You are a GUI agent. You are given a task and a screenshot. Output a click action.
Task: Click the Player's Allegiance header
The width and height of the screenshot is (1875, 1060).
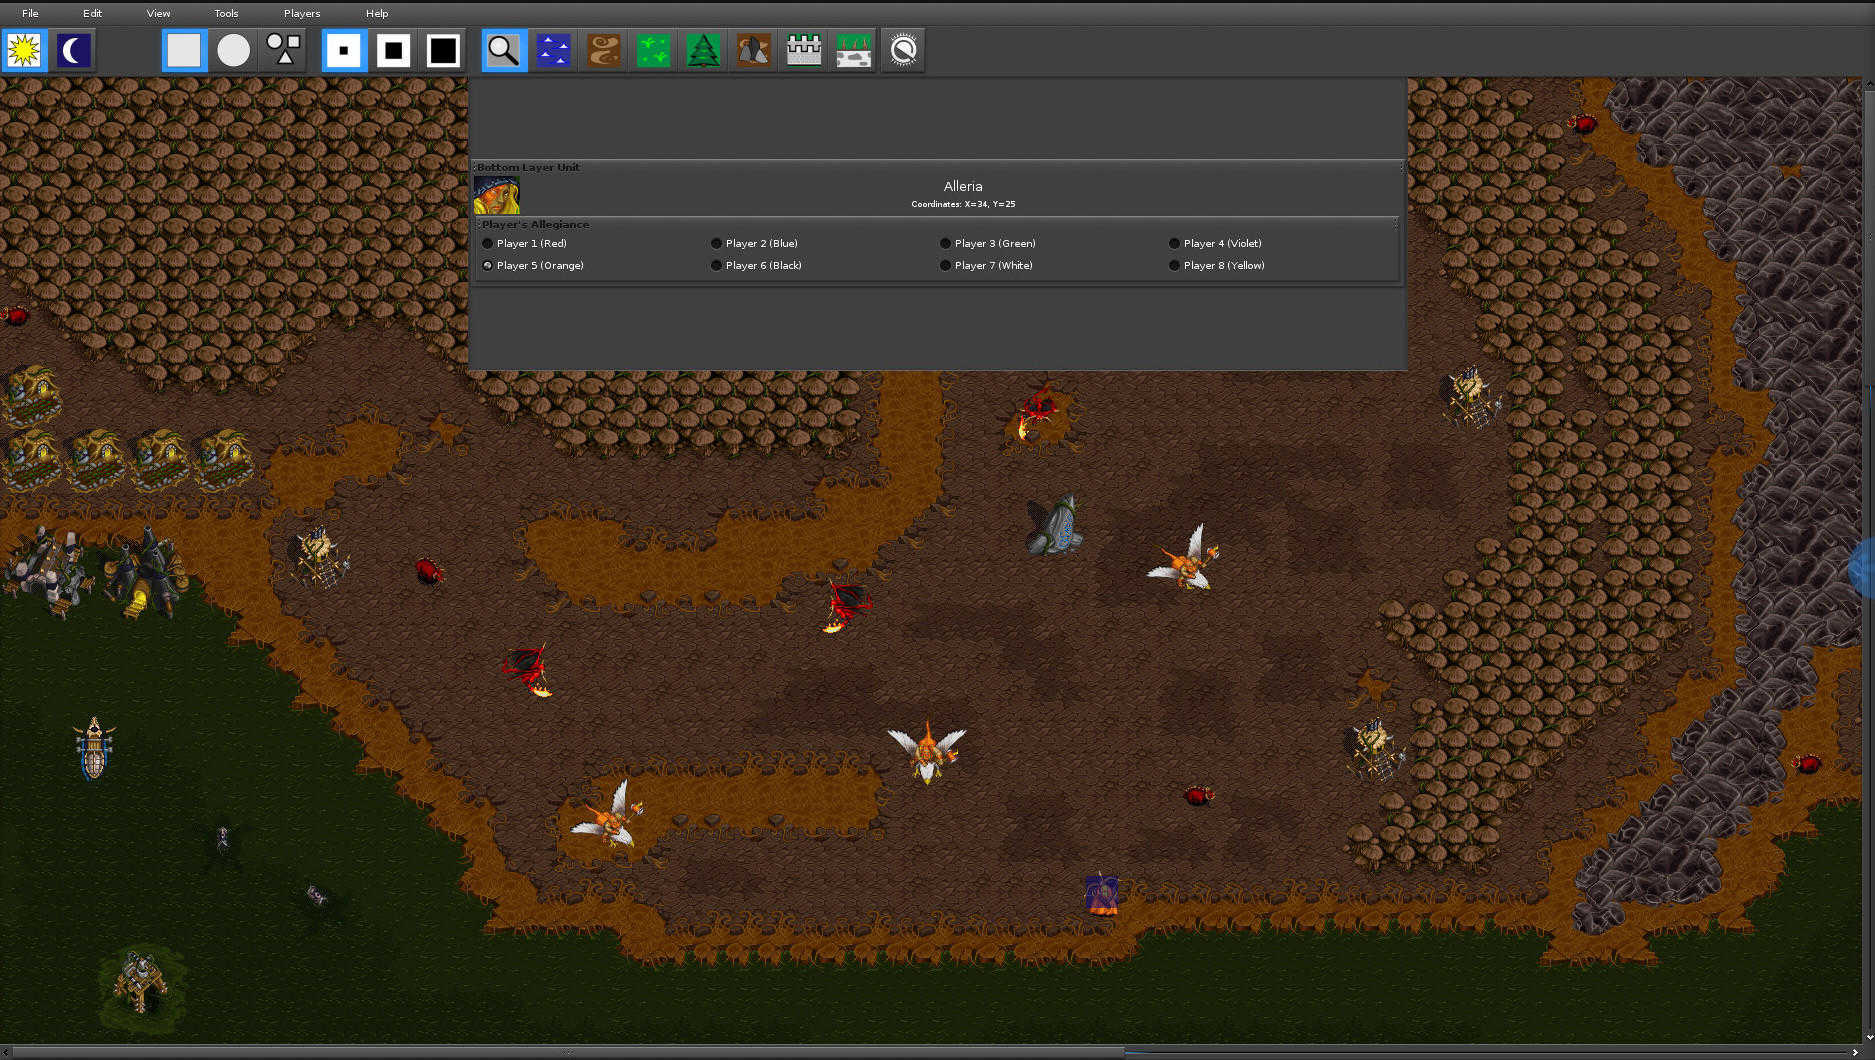click(x=535, y=224)
